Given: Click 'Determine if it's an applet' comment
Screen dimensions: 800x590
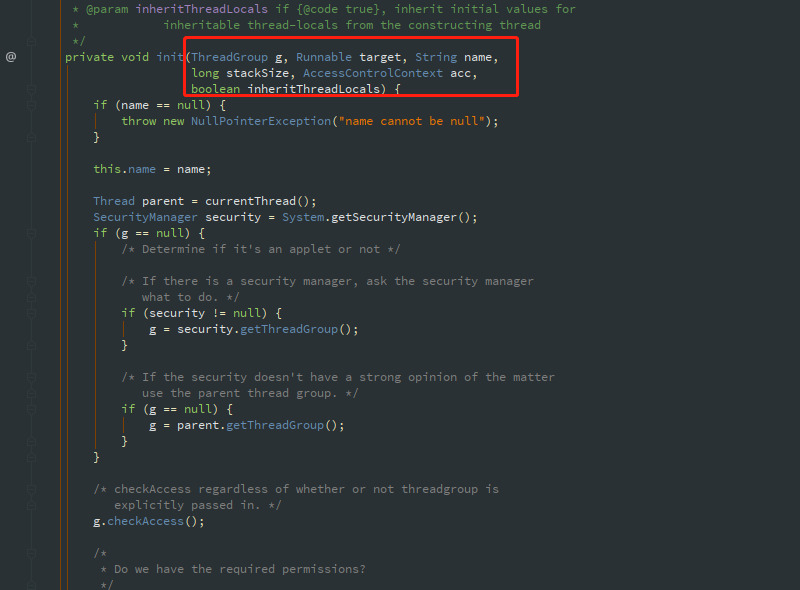Looking at the screenshot, I should click(x=261, y=249).
